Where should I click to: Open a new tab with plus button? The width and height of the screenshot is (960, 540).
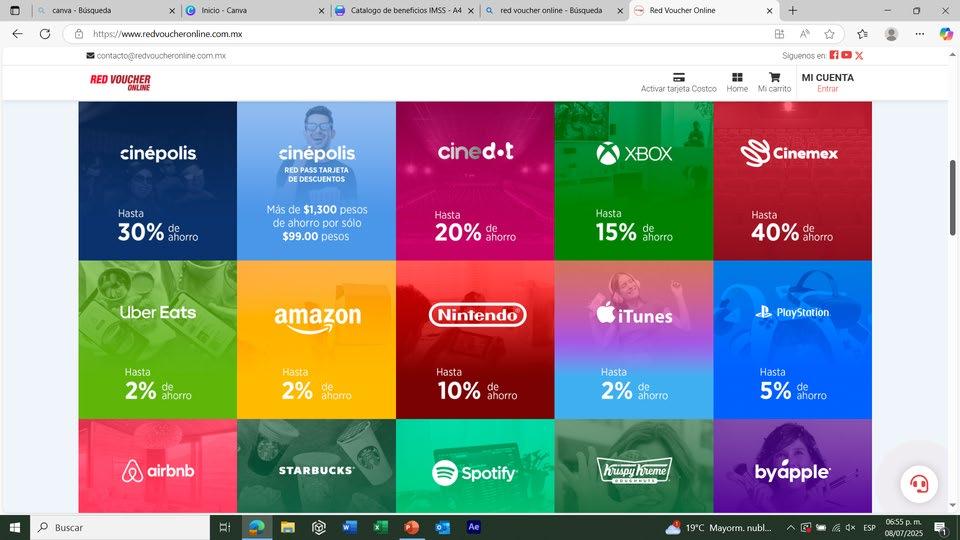tap(792, 10)
